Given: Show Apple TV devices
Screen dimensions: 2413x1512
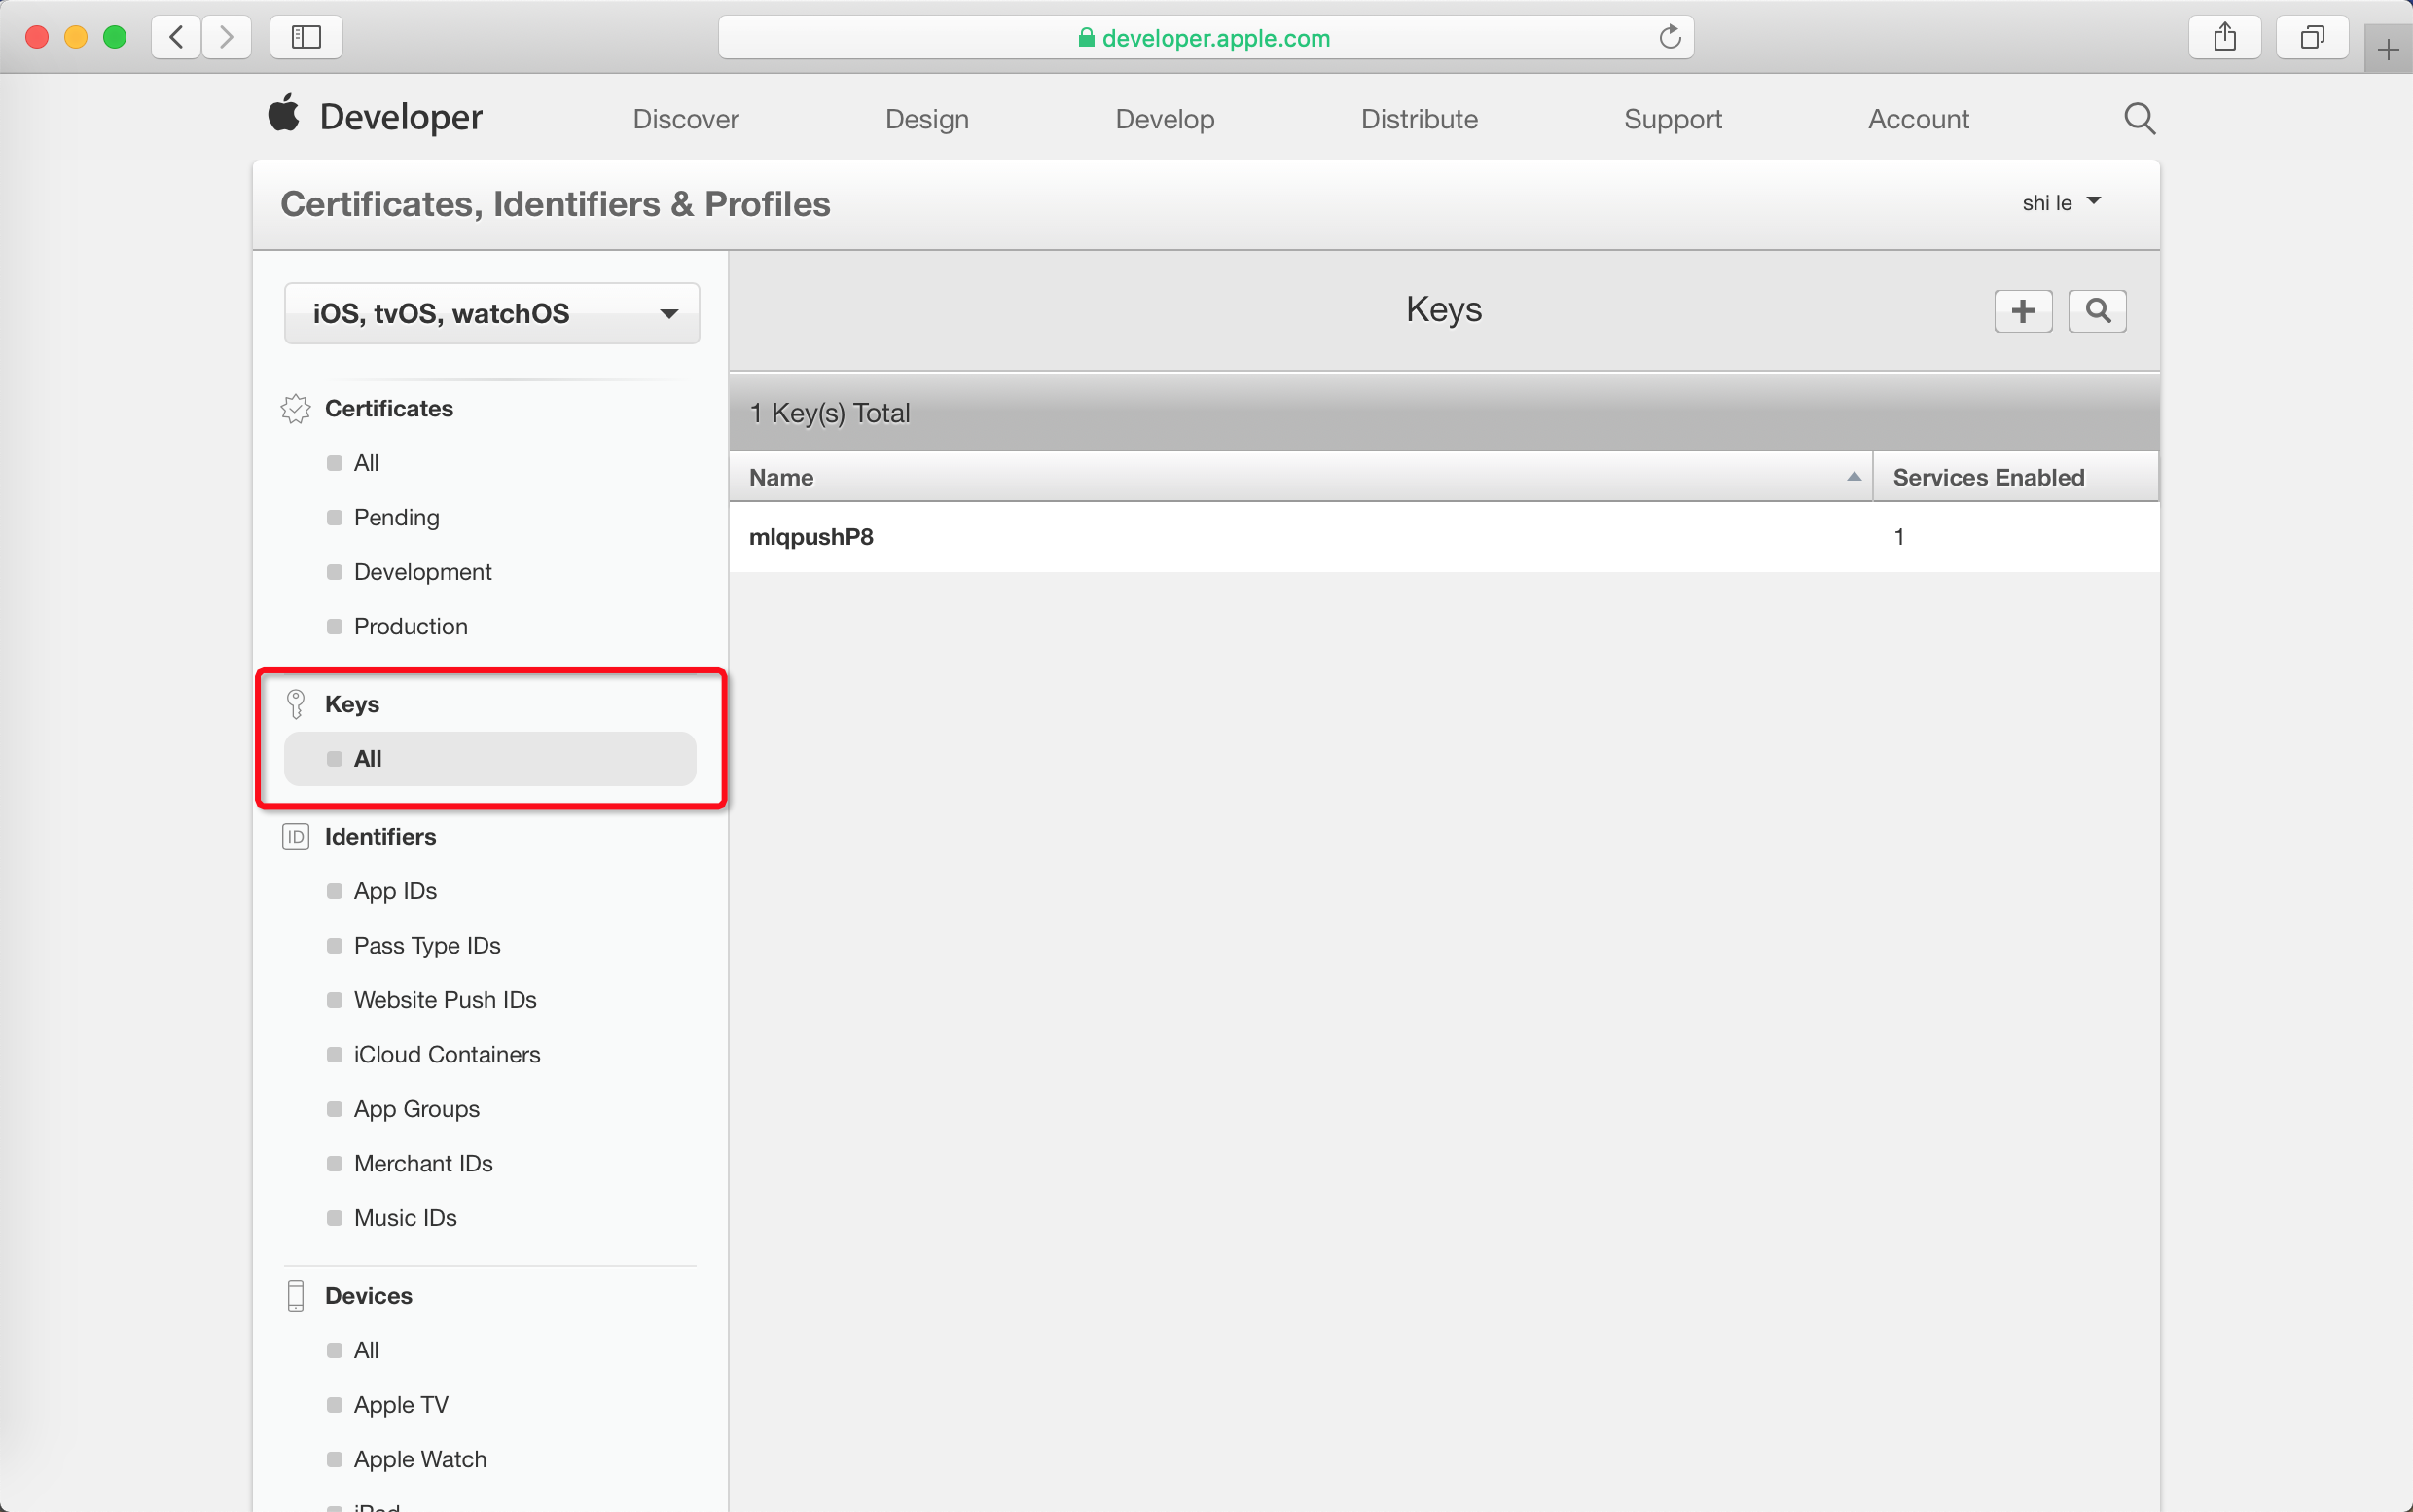Looking at the screenshot, I should pyautogui.click(x=401, y=1405).
